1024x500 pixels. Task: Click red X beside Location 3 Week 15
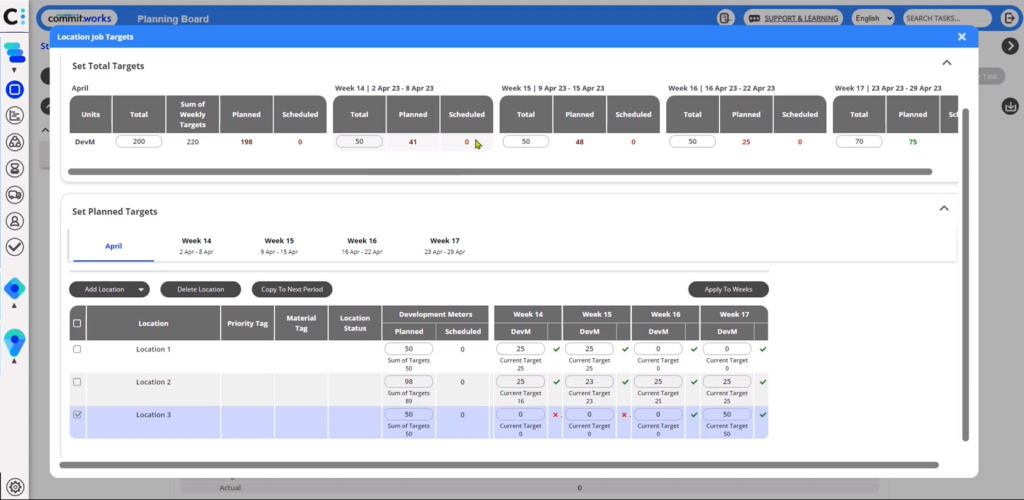(624, 414)
